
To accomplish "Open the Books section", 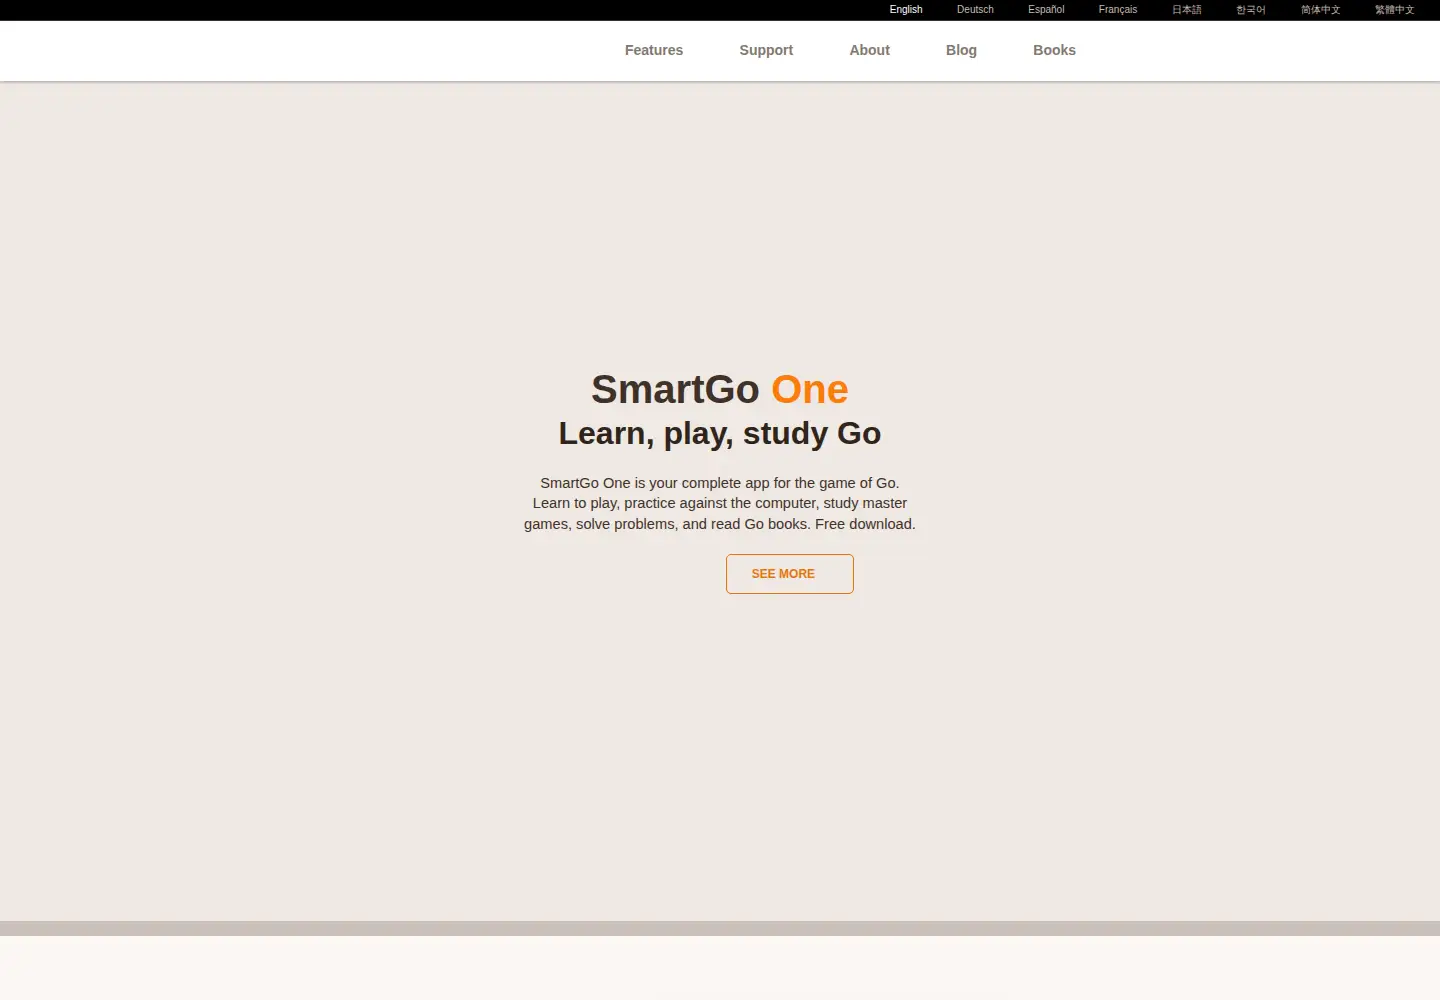I will [1054, 50].
